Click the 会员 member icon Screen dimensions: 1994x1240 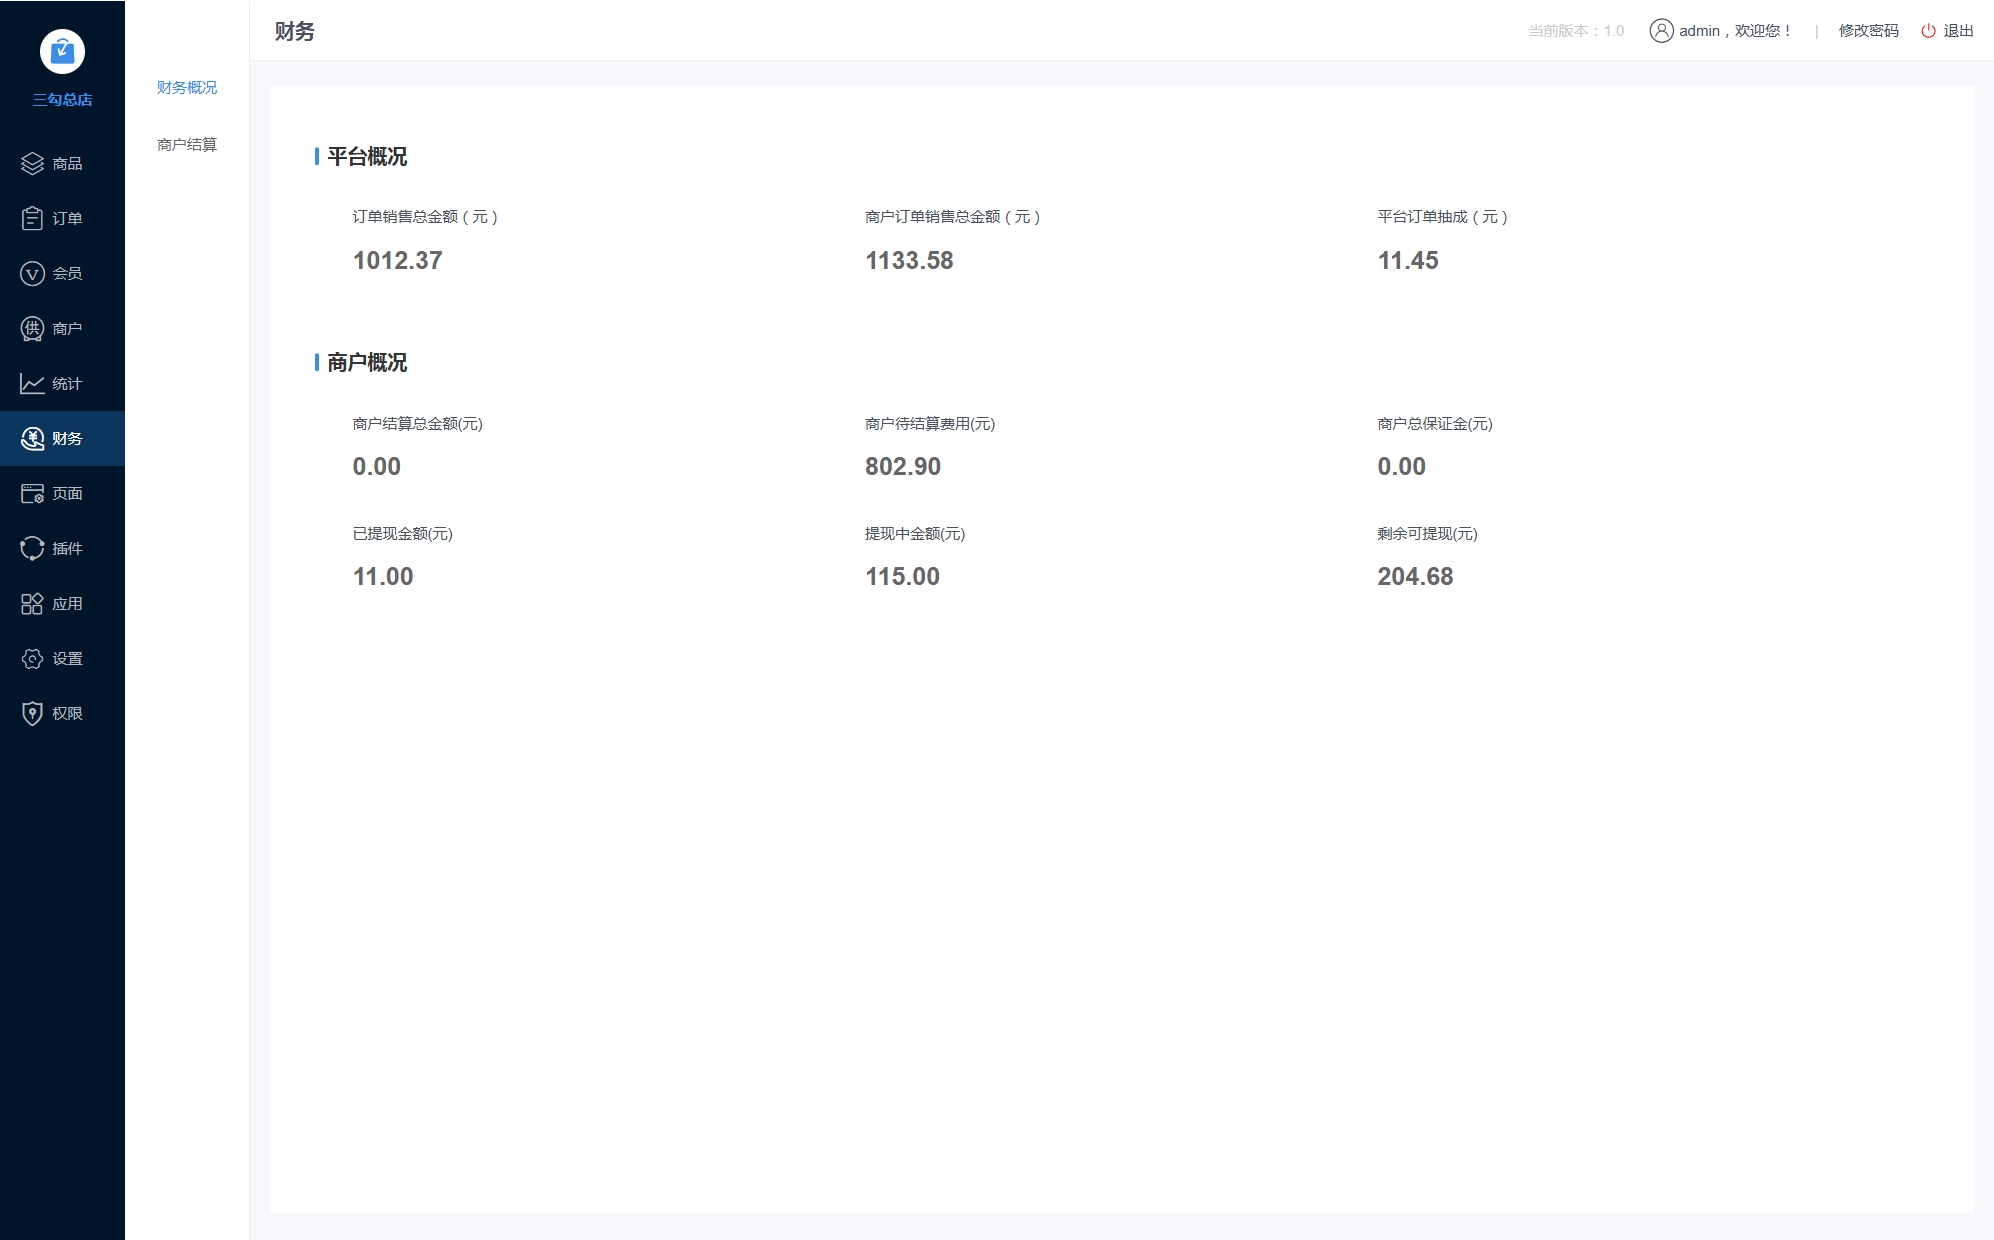coord(31,273)
